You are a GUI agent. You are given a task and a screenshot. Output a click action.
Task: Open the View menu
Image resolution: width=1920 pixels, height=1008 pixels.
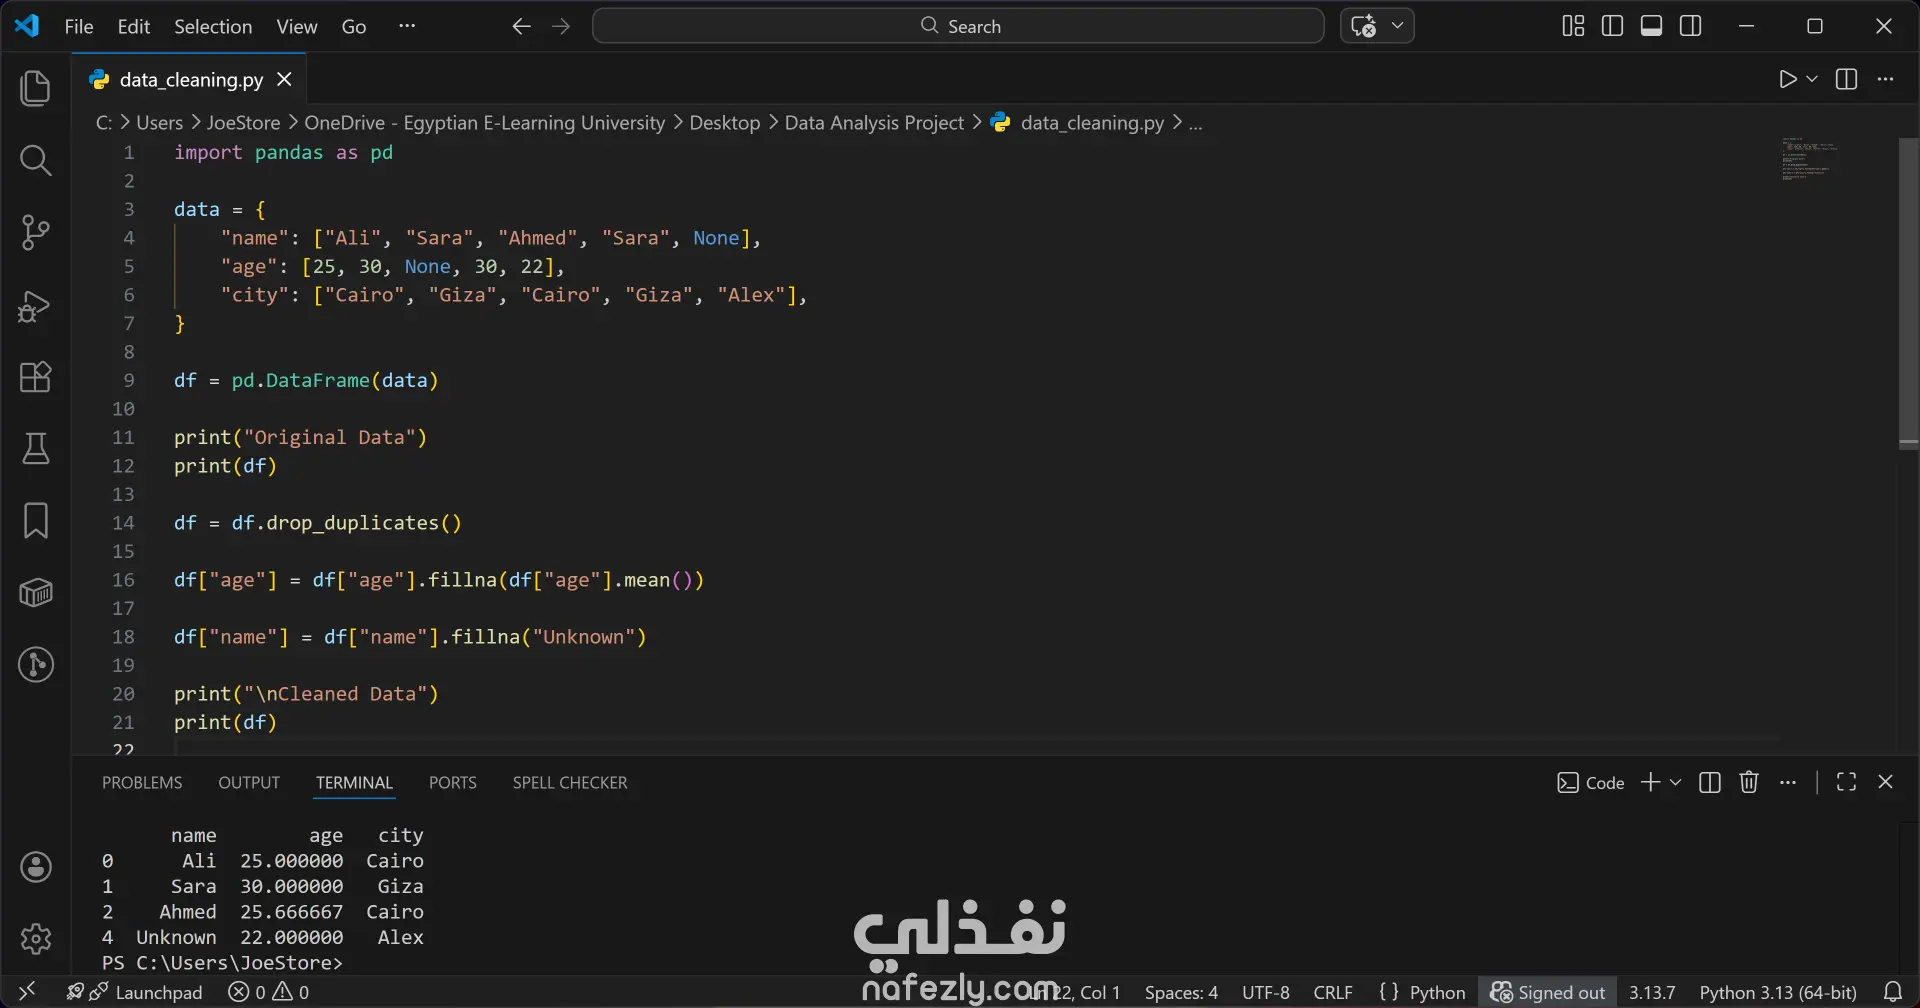(297, 26)
